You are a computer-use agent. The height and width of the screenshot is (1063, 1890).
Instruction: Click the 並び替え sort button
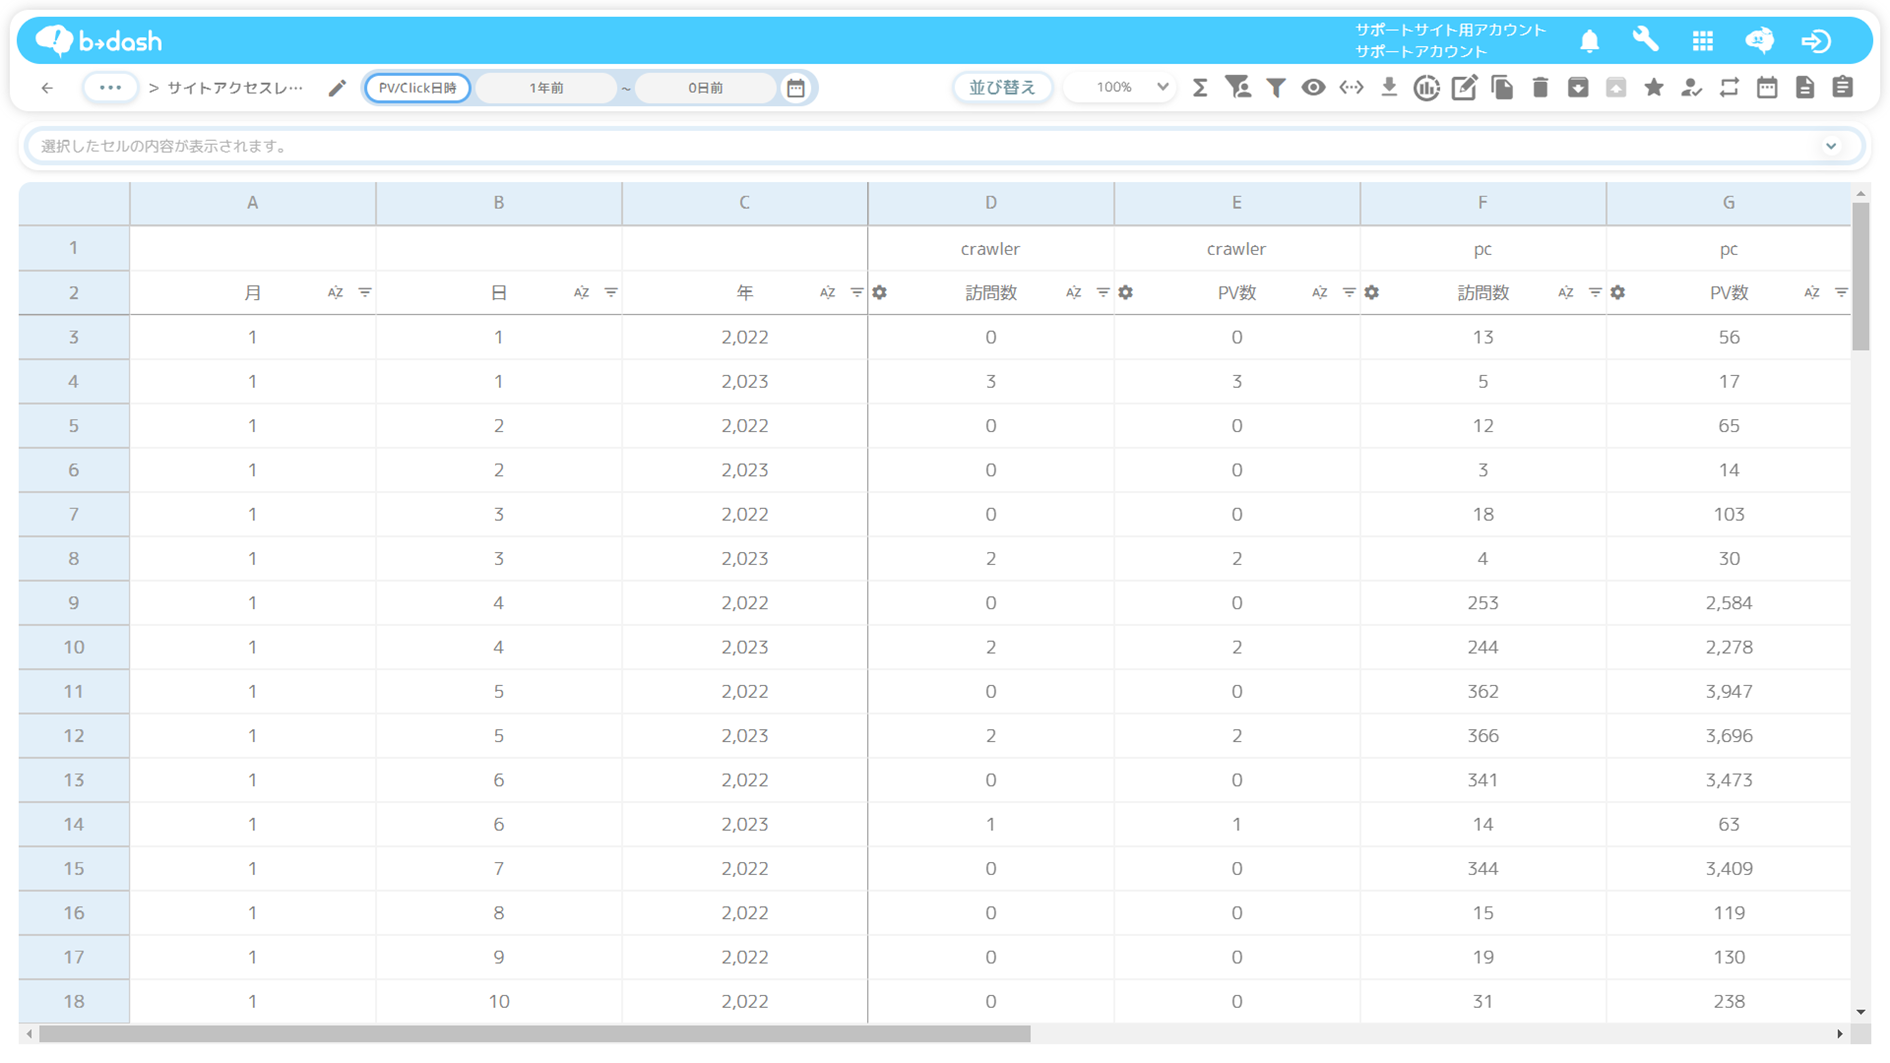[1002, 88]
